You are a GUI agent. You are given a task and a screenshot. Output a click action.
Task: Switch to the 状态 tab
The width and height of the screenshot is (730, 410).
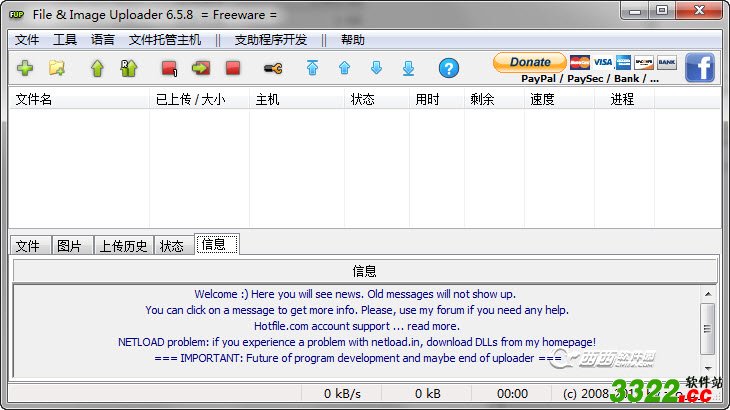click(172, 245)
